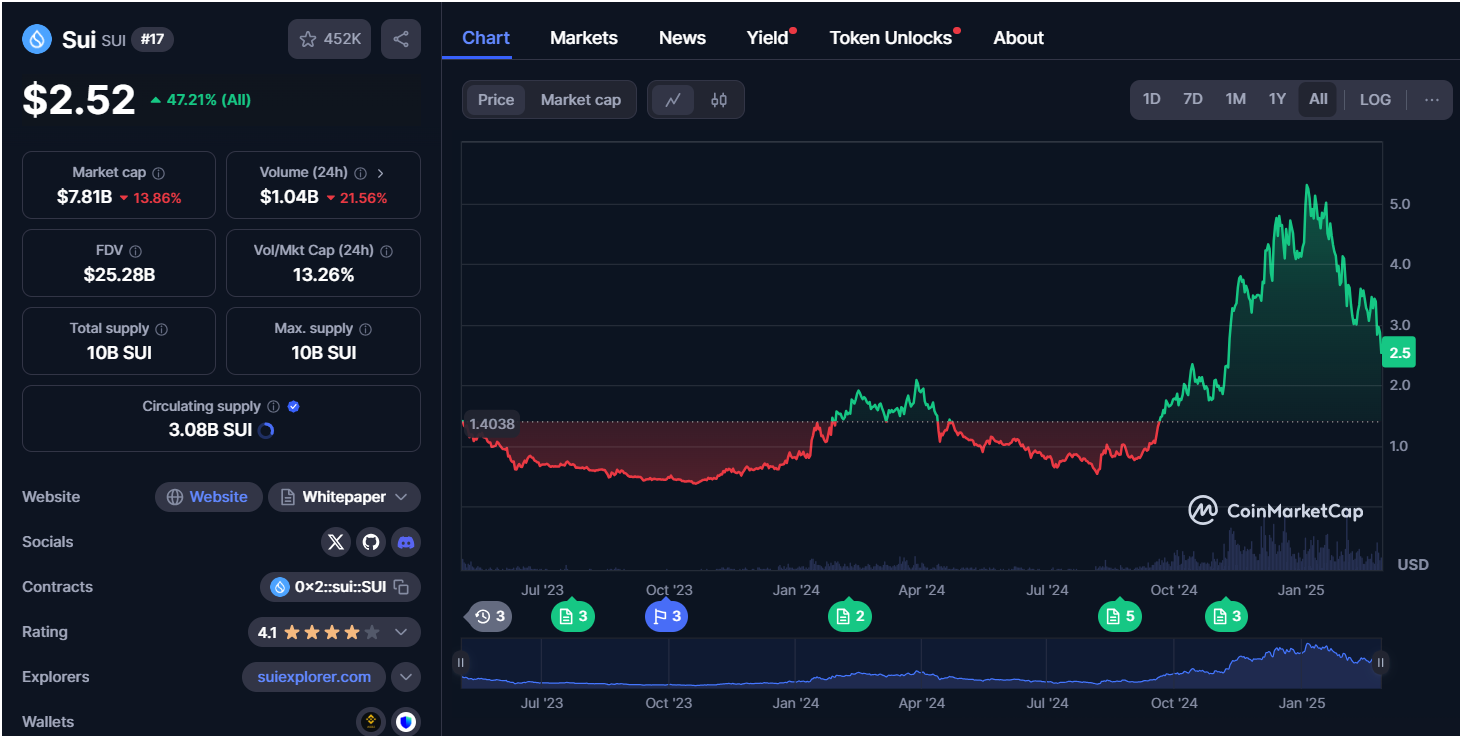Show Max. supply info icon
1462x738 pixels.
click(x=365, y=329)
